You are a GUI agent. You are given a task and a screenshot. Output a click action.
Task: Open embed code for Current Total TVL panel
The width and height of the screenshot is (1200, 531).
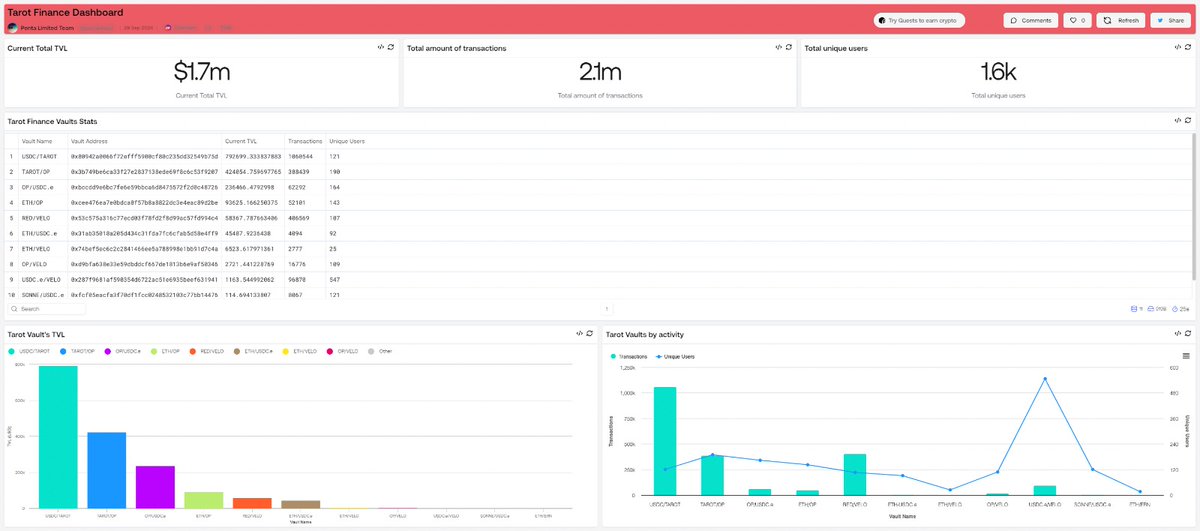(381, 47)
